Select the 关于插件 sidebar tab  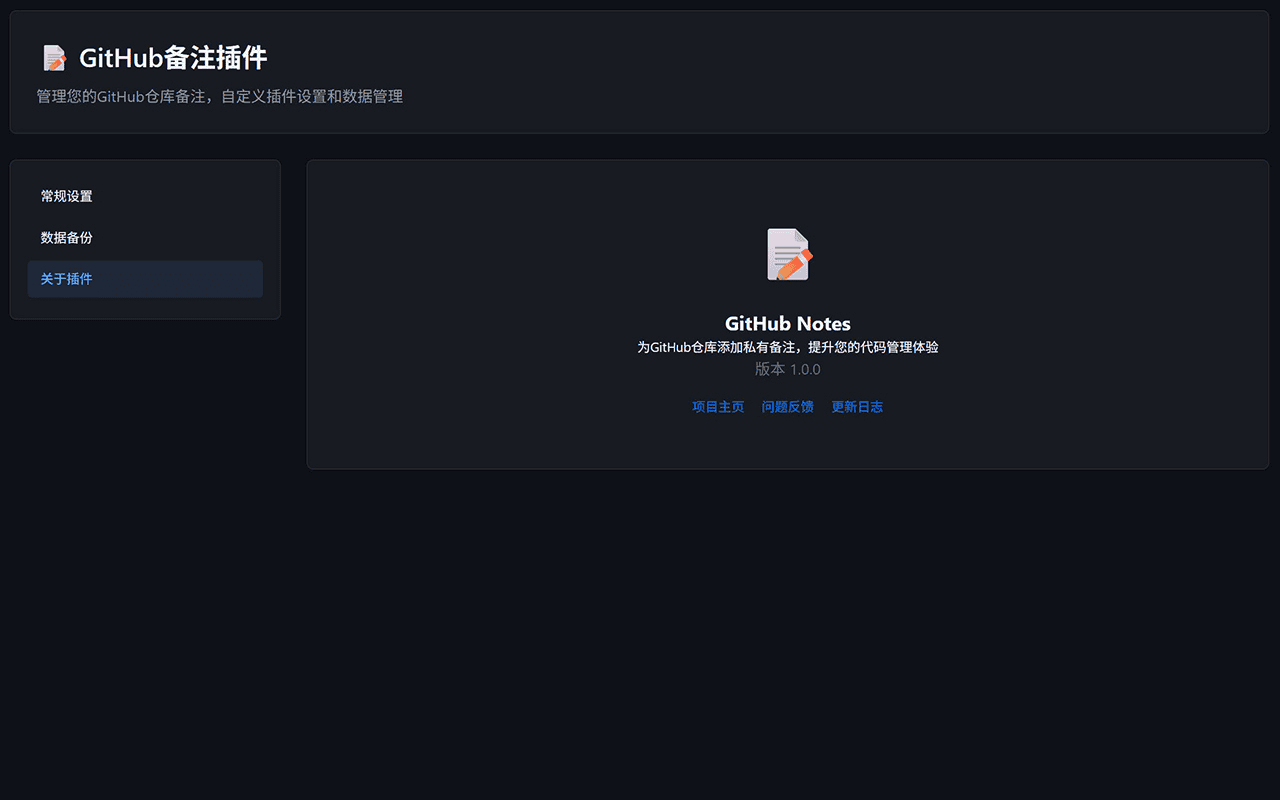pos(145,279)
